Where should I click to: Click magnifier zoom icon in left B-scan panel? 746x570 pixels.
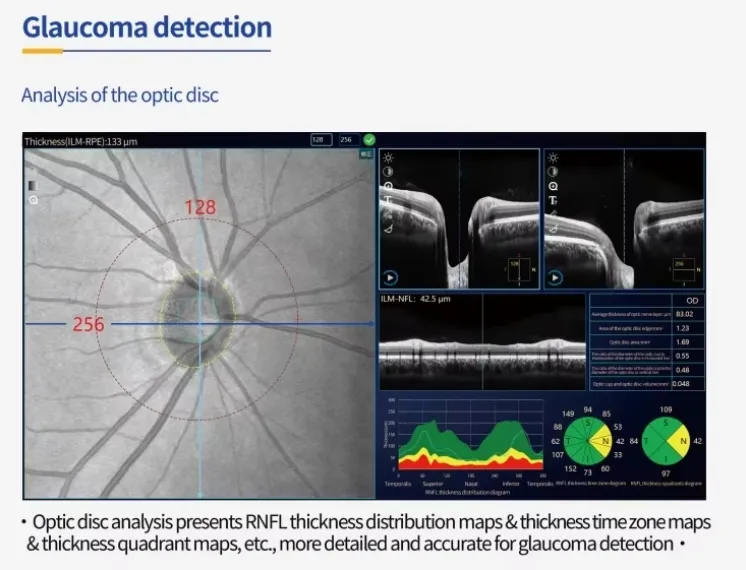(388, 186)
